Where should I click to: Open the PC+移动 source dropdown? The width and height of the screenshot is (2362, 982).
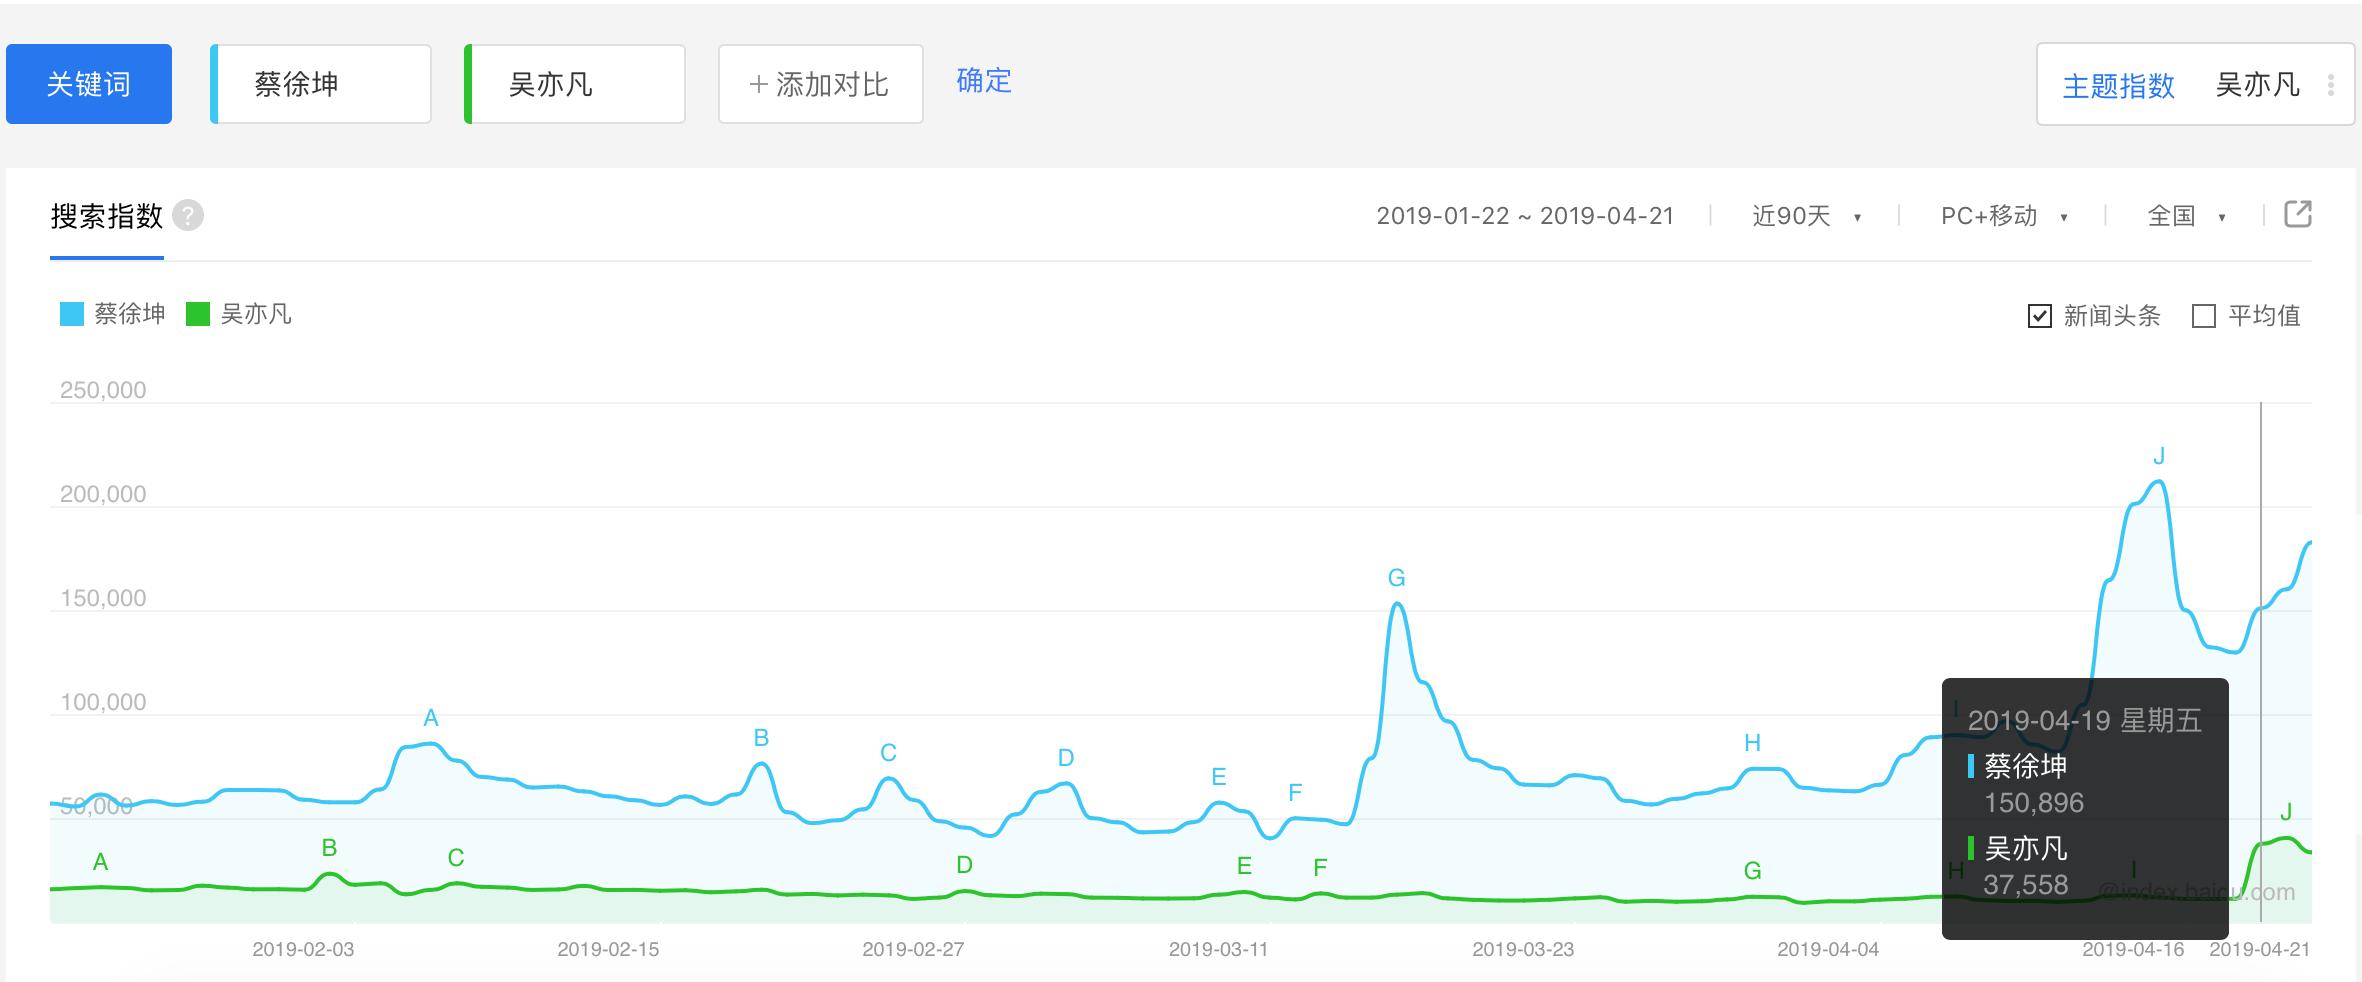point(2004,216)
